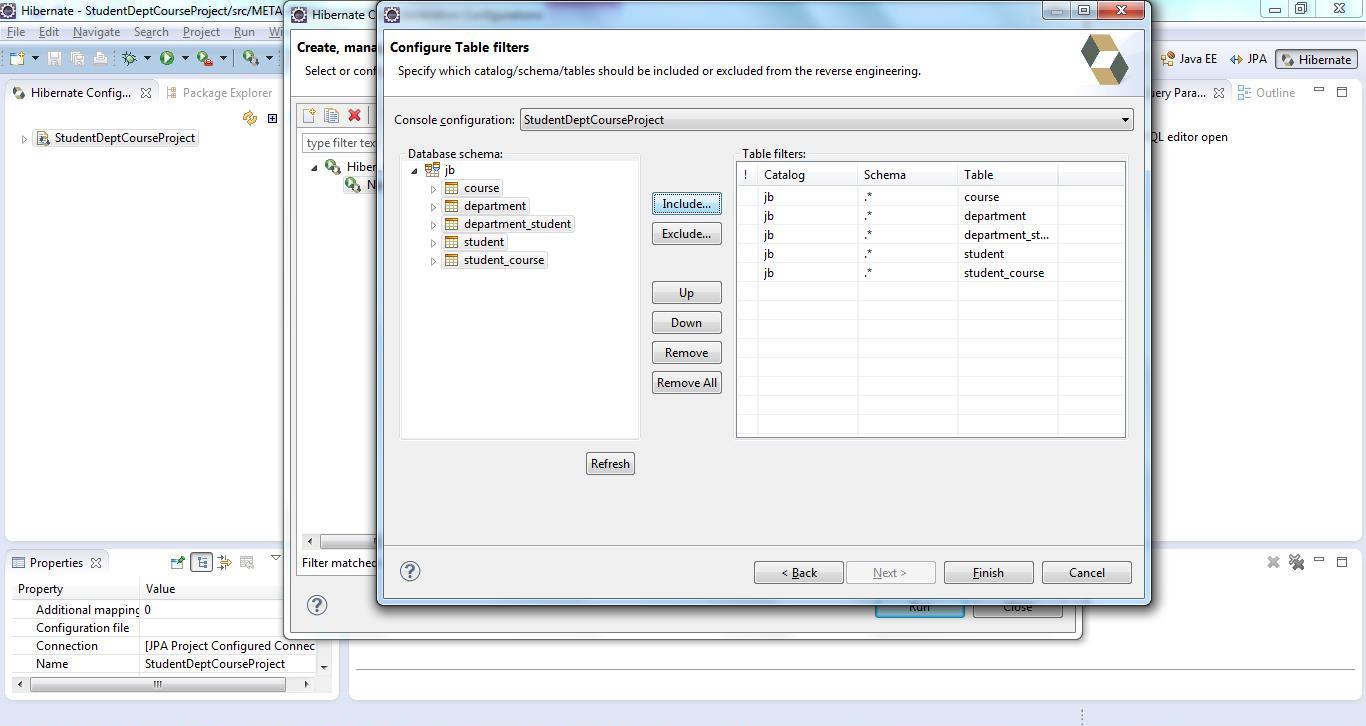Expand the student_course table node
Image resolution: width=1366 pixels, height=726 pixels.
[x=434, y=261]
